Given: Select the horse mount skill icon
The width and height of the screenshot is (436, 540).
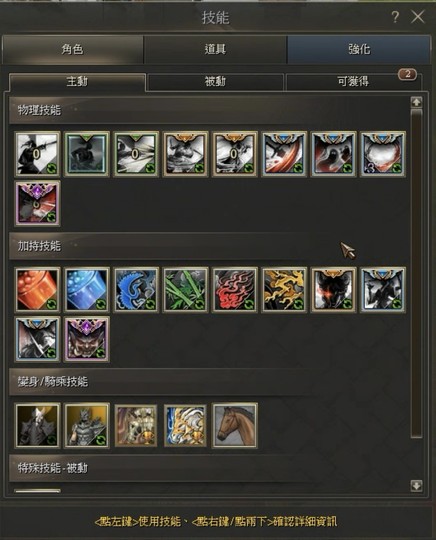Looking at the screenshot, I should (235, 425).
